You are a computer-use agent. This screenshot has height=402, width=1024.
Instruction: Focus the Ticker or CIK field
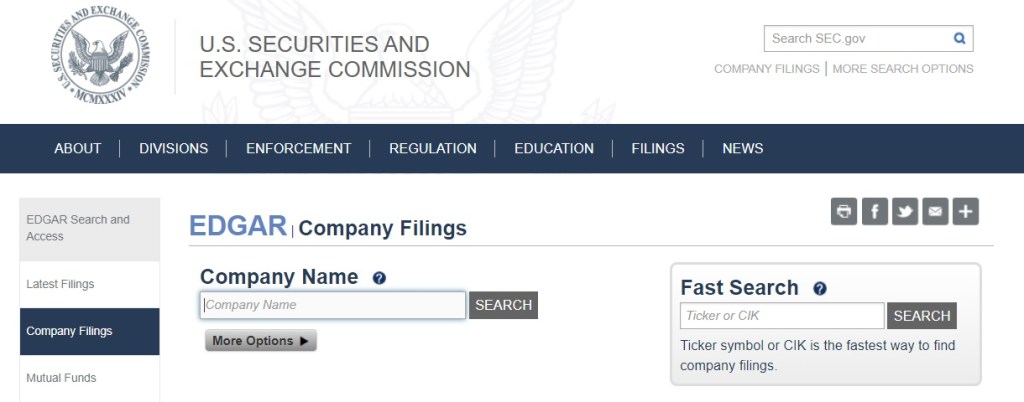pos(782,316)
